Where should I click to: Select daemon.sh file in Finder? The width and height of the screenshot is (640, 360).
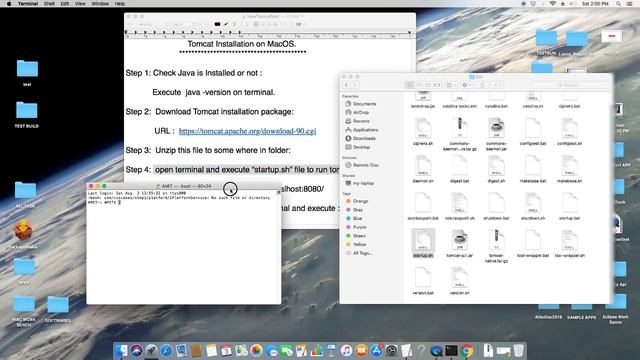coord(423,169)
